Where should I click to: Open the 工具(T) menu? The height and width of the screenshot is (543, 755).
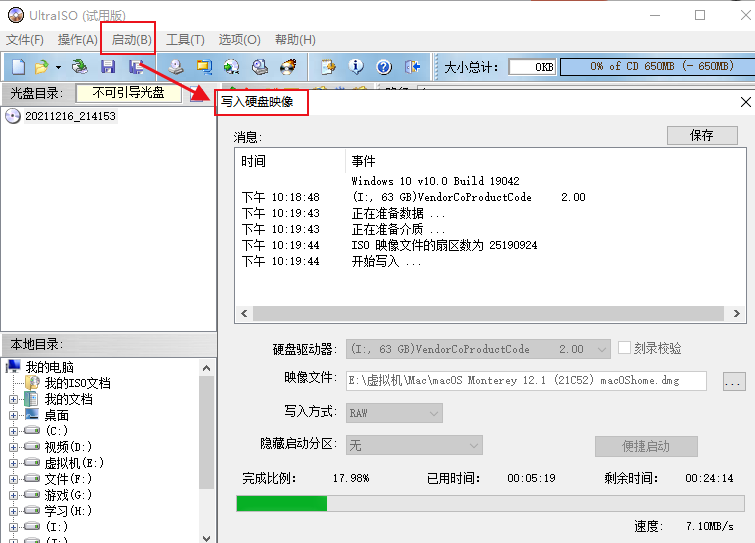coord(185,39)
